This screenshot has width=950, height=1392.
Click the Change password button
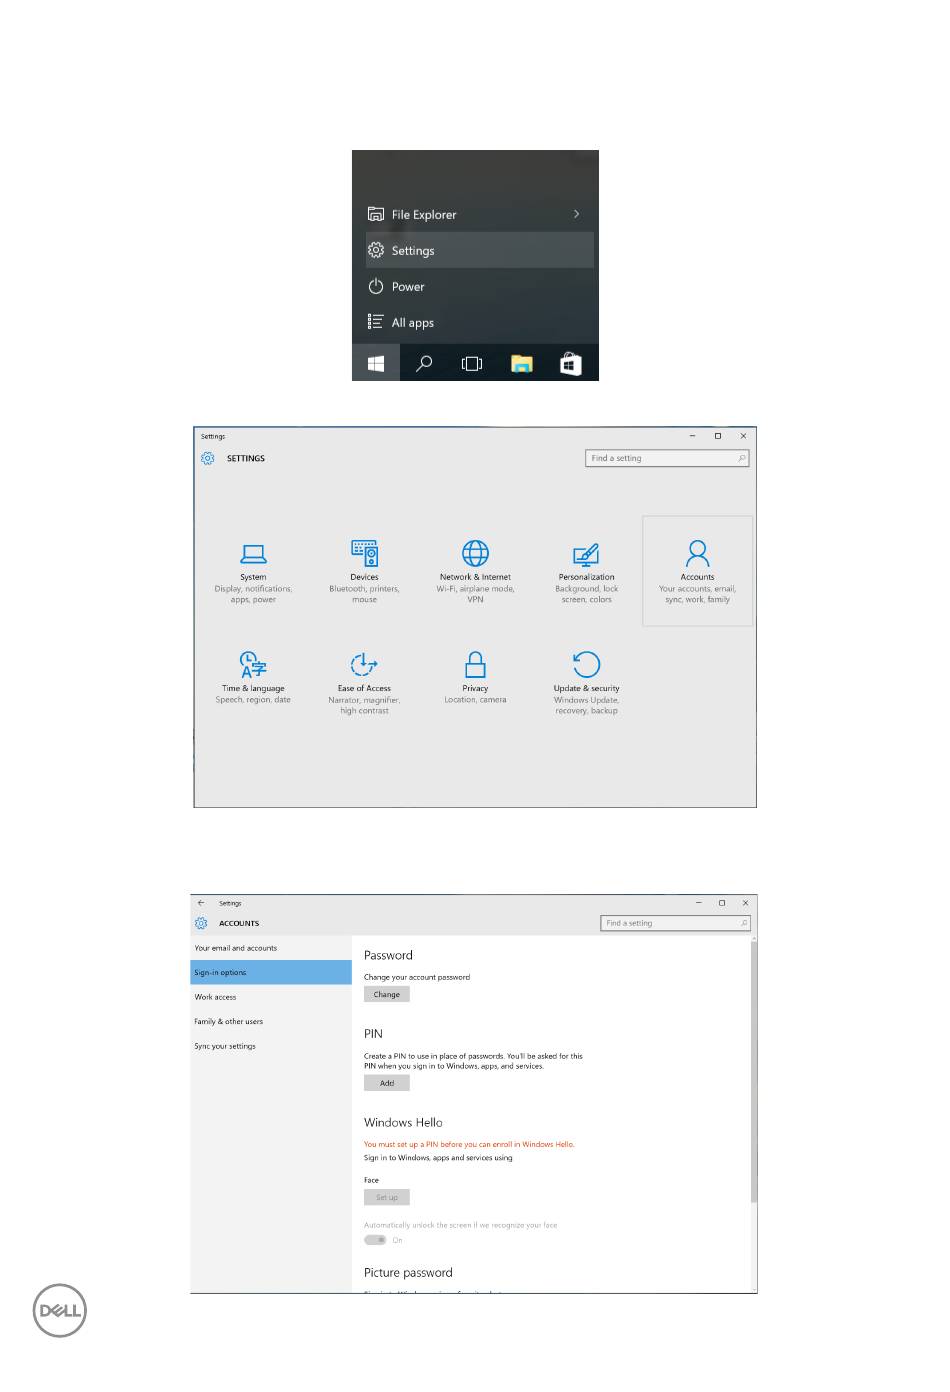coord(387,994)
